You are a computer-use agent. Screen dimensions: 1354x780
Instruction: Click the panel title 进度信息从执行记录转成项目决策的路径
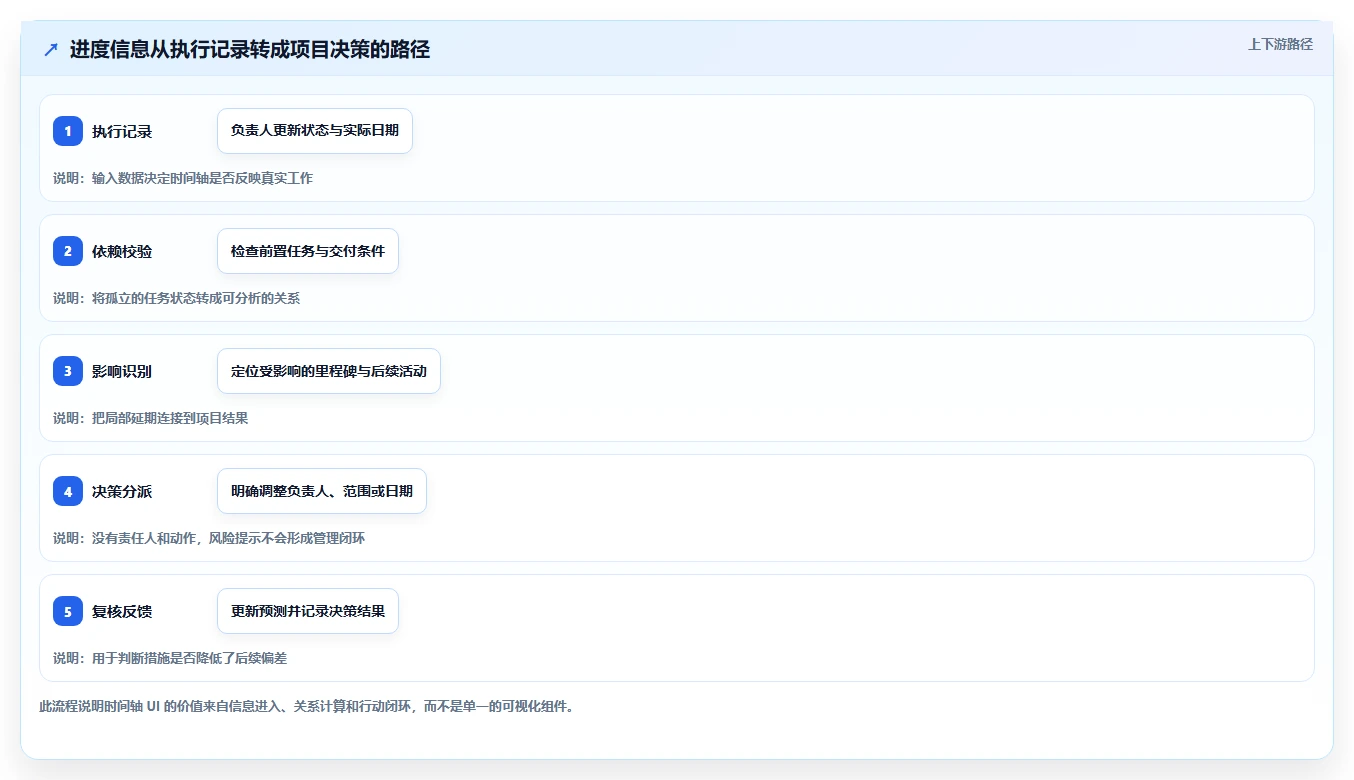pos(250,50)
